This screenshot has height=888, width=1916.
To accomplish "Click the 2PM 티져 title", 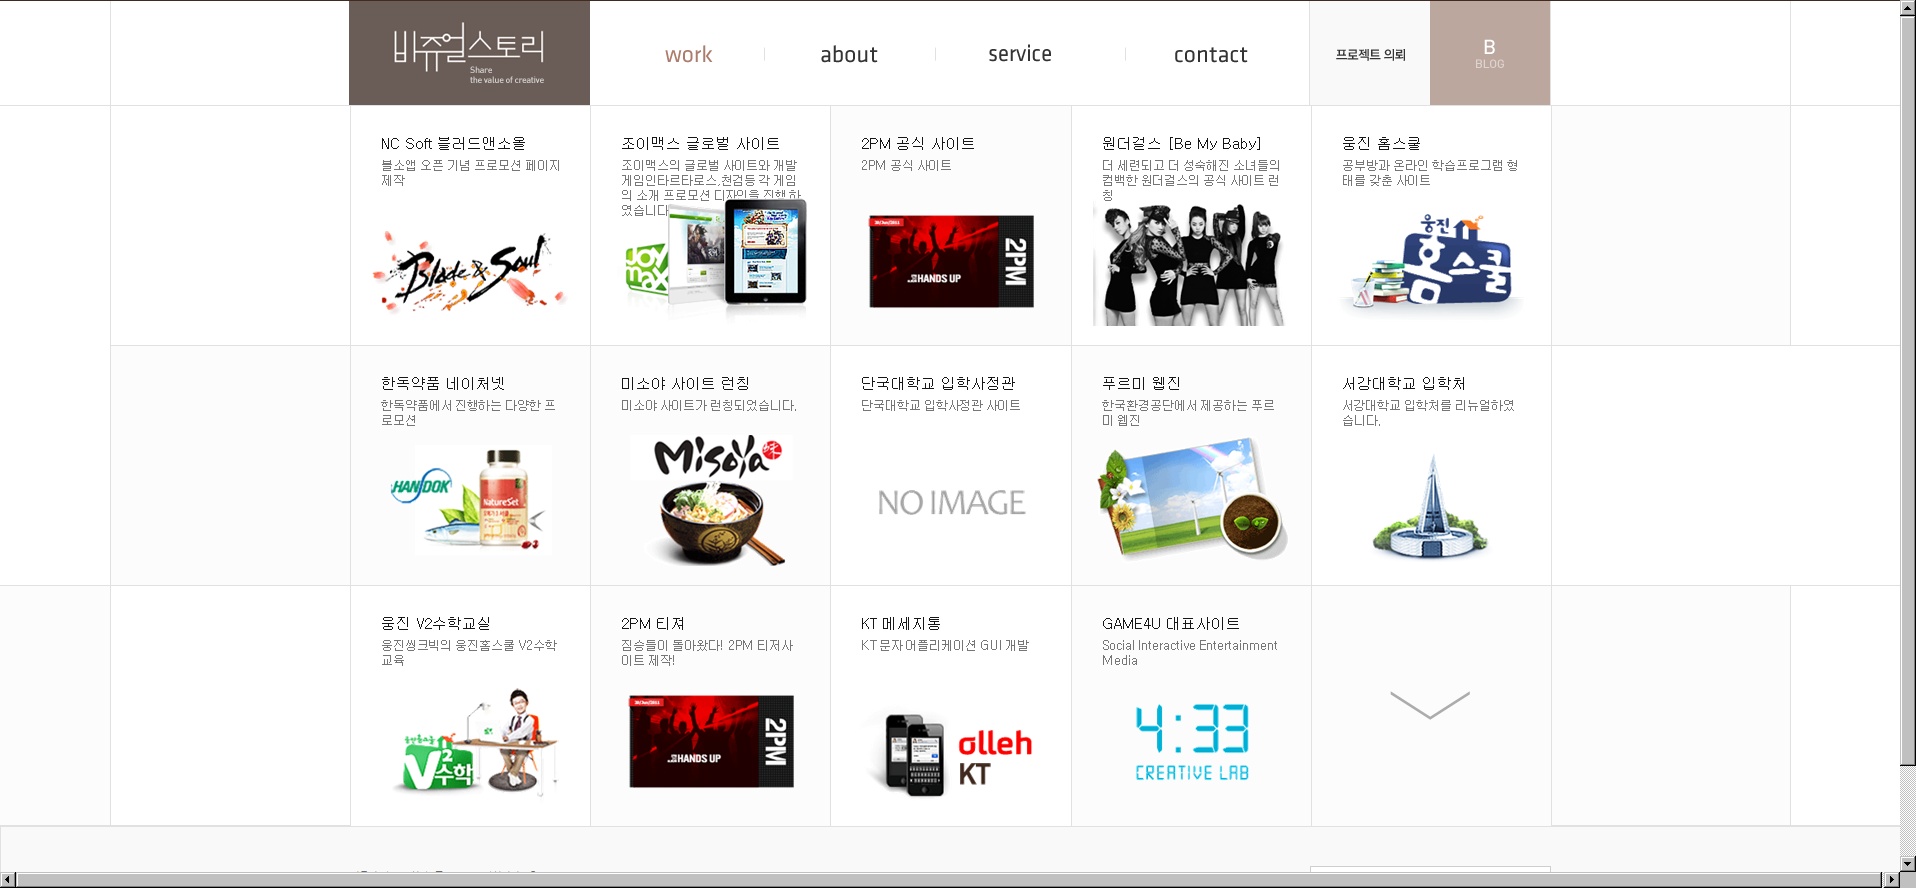I will [652, 624].
